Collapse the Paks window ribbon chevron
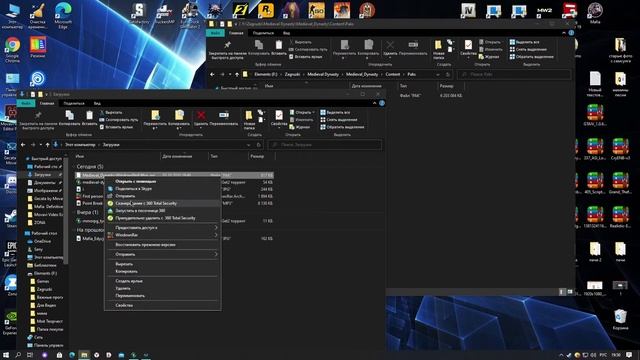Screen dimensions: 640x360 pyautogui.click(x=564, y=33)
